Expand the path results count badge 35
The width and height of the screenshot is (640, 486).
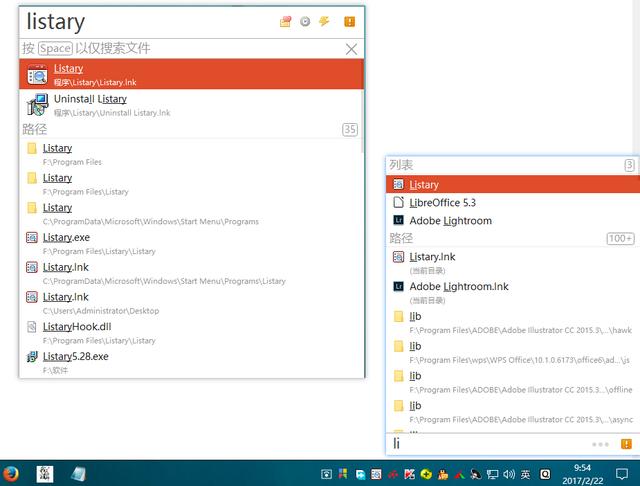coord(350,129)
